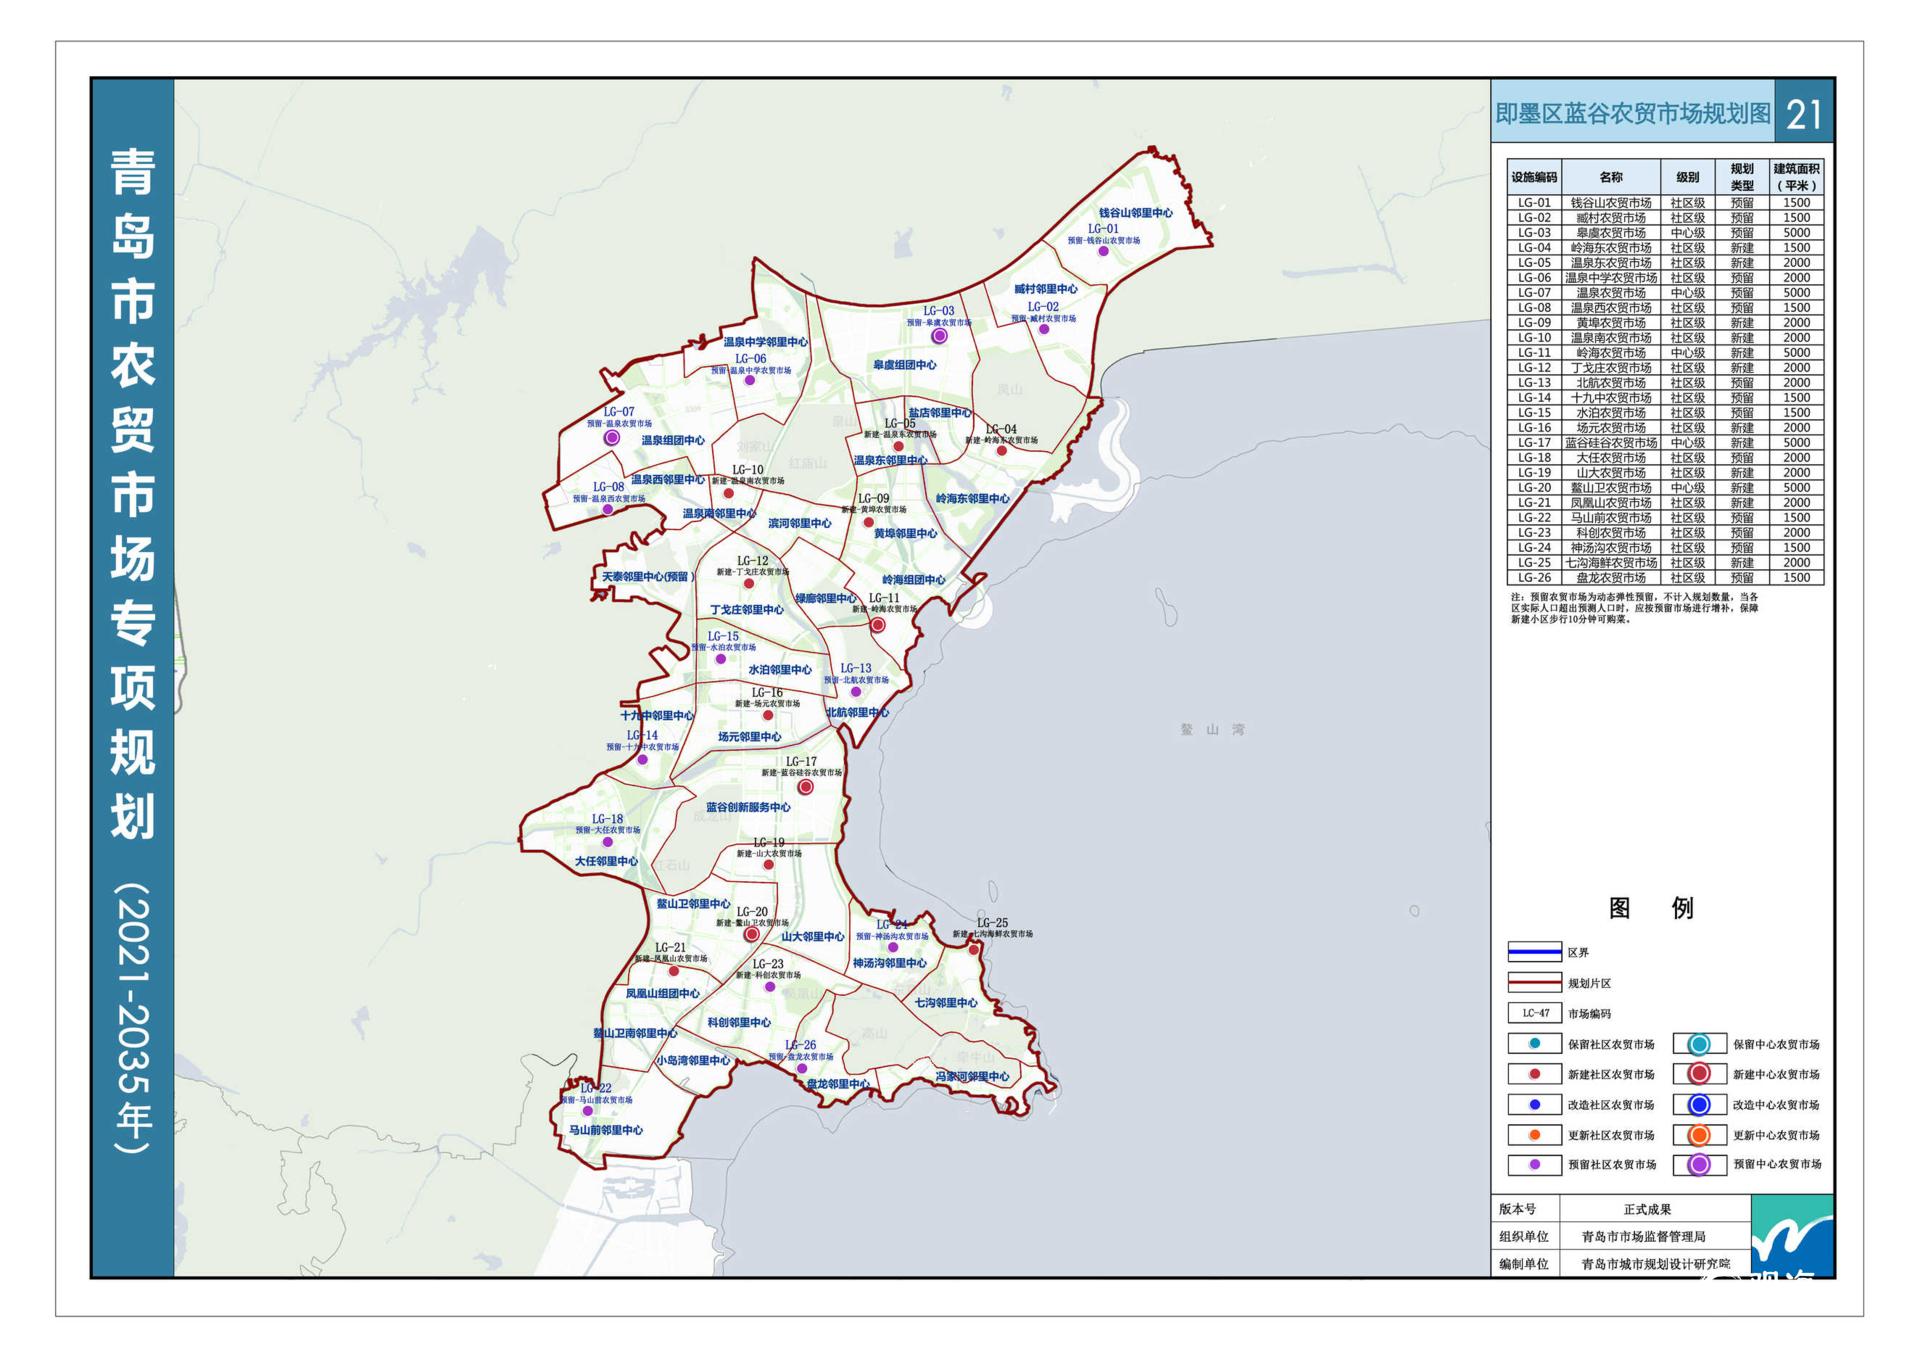Click the red LG-19 山大农贸市场 map dot
This screenshot has height=1357, width=1920.
[x=768, y=866]
